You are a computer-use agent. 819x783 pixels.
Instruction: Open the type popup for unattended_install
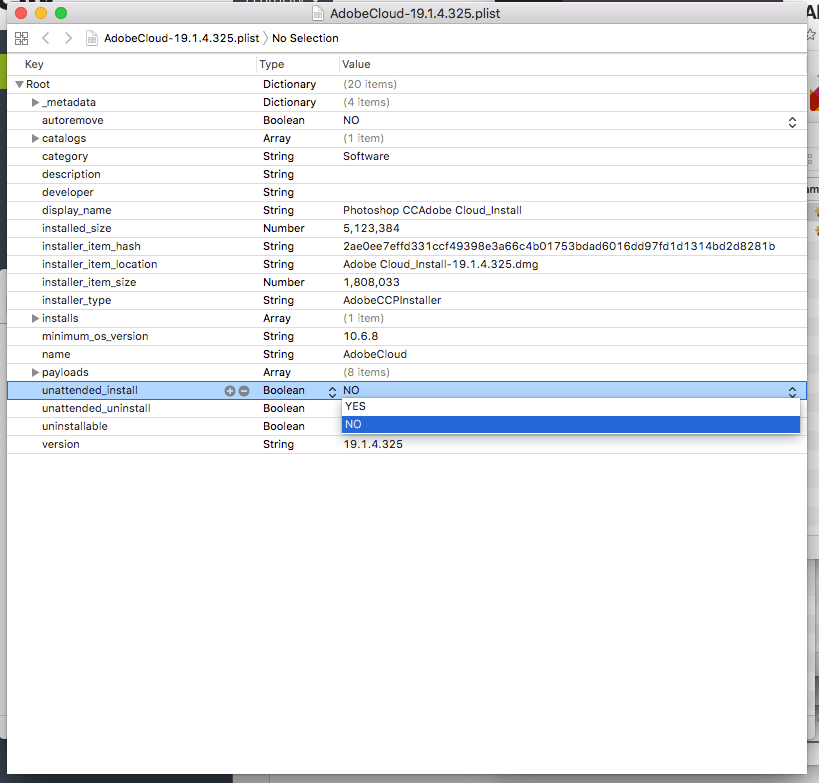[x=332, y=392]
